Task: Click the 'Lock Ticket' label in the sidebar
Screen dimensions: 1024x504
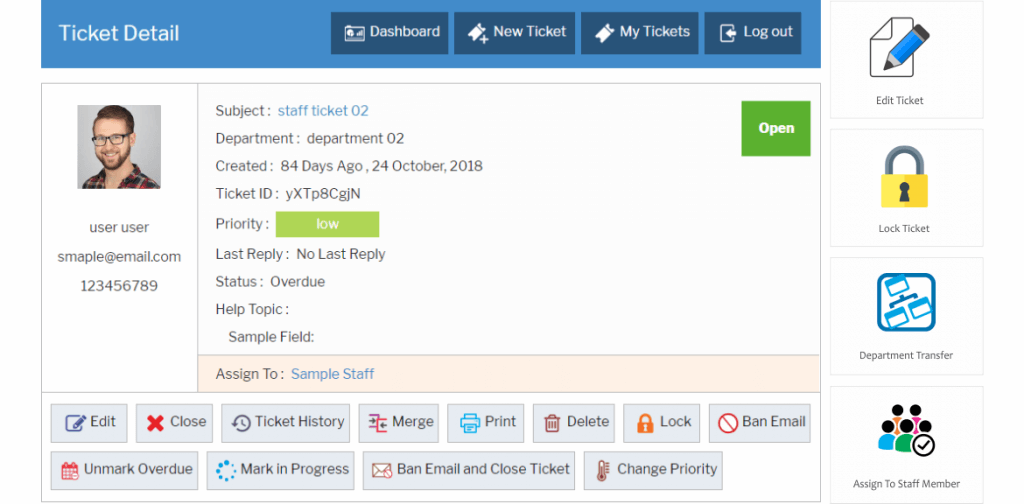Action: click(904, 228)
